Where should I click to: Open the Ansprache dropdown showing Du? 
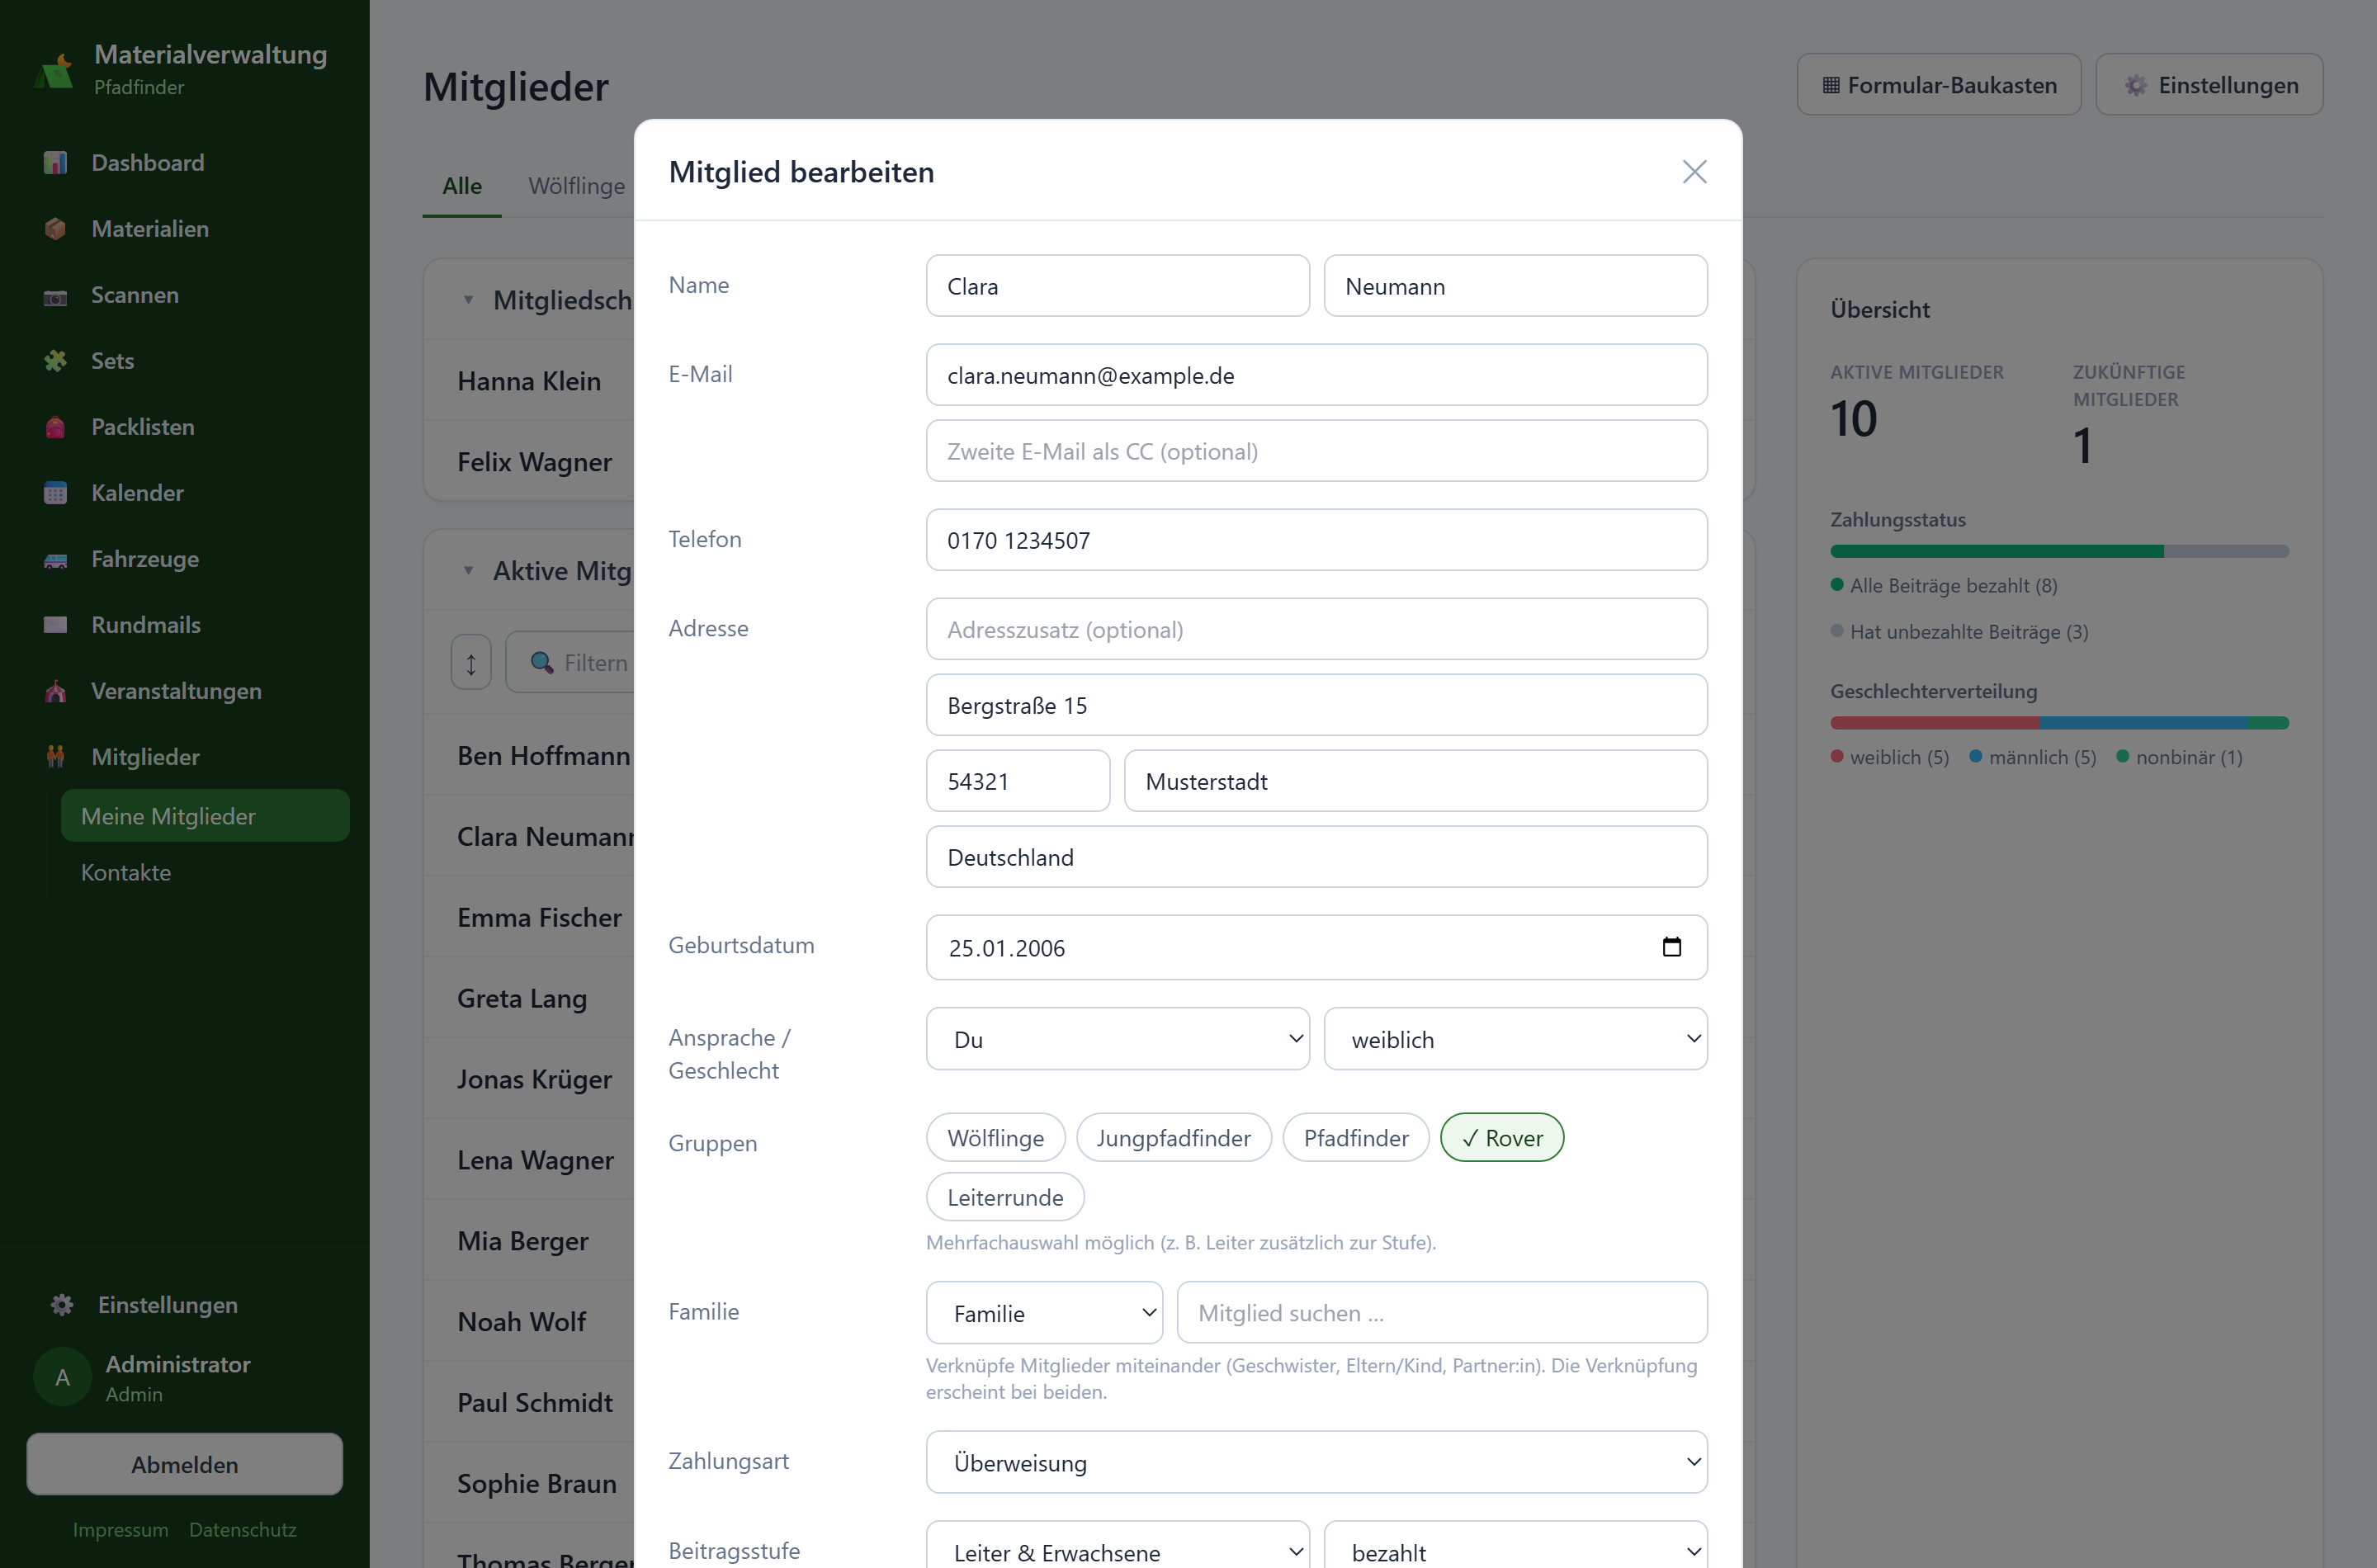[1117, 1039]
